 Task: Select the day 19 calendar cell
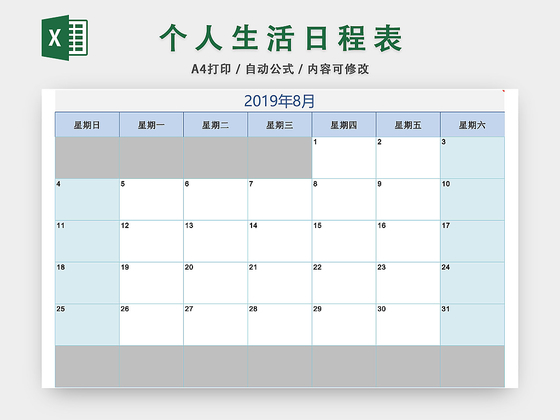coord(151,283)
